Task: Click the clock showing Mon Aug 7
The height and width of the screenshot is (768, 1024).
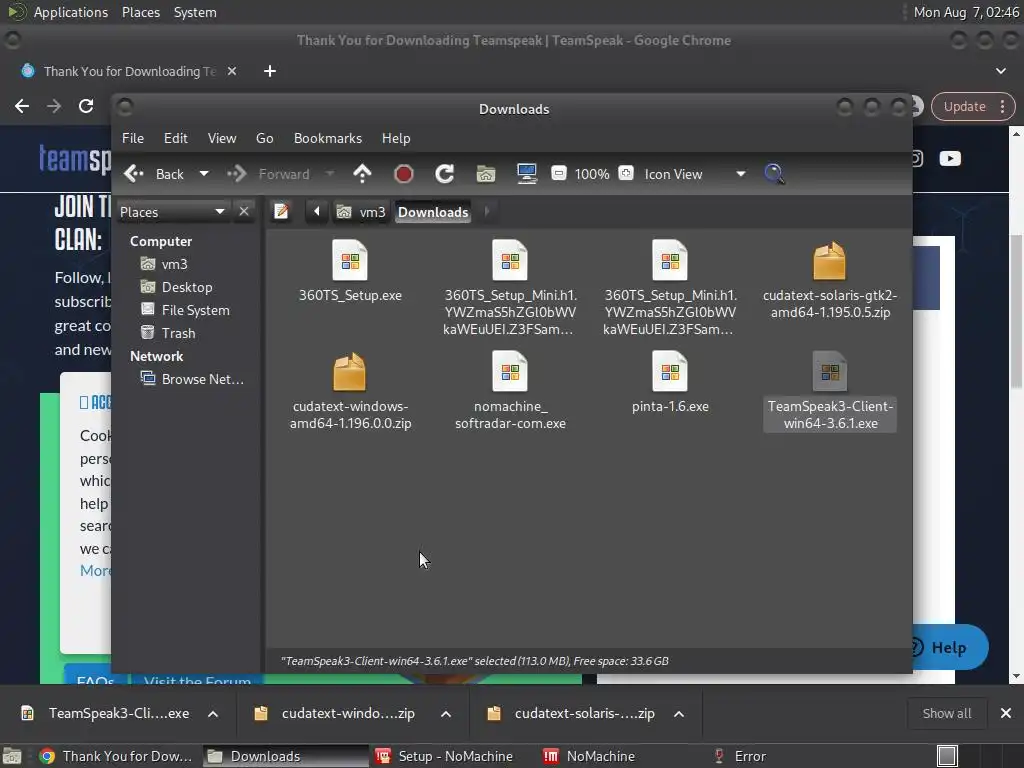Action: pyautogui.click(x=966, y=12)
